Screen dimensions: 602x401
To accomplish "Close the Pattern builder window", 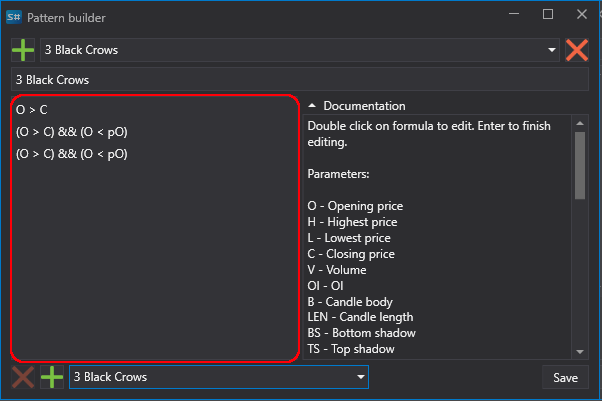I will 582,14.
